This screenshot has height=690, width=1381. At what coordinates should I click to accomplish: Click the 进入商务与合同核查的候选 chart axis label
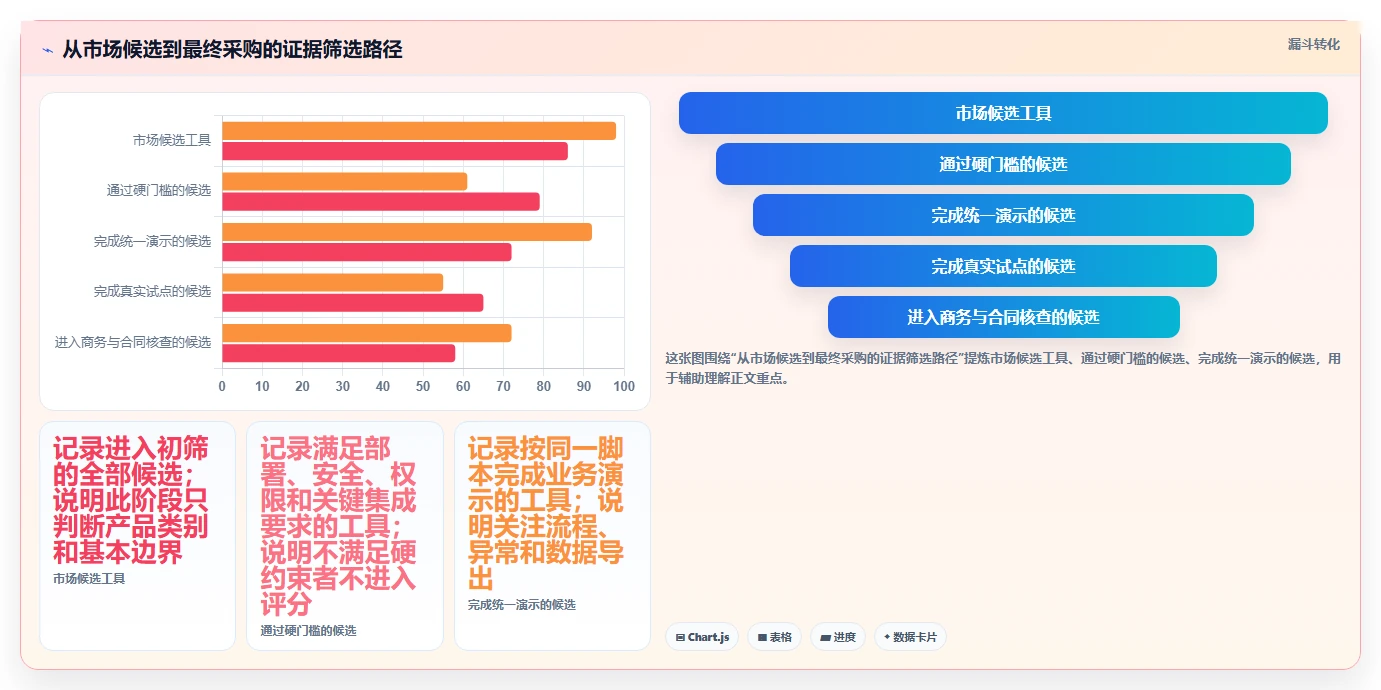(x=133, y=342)
